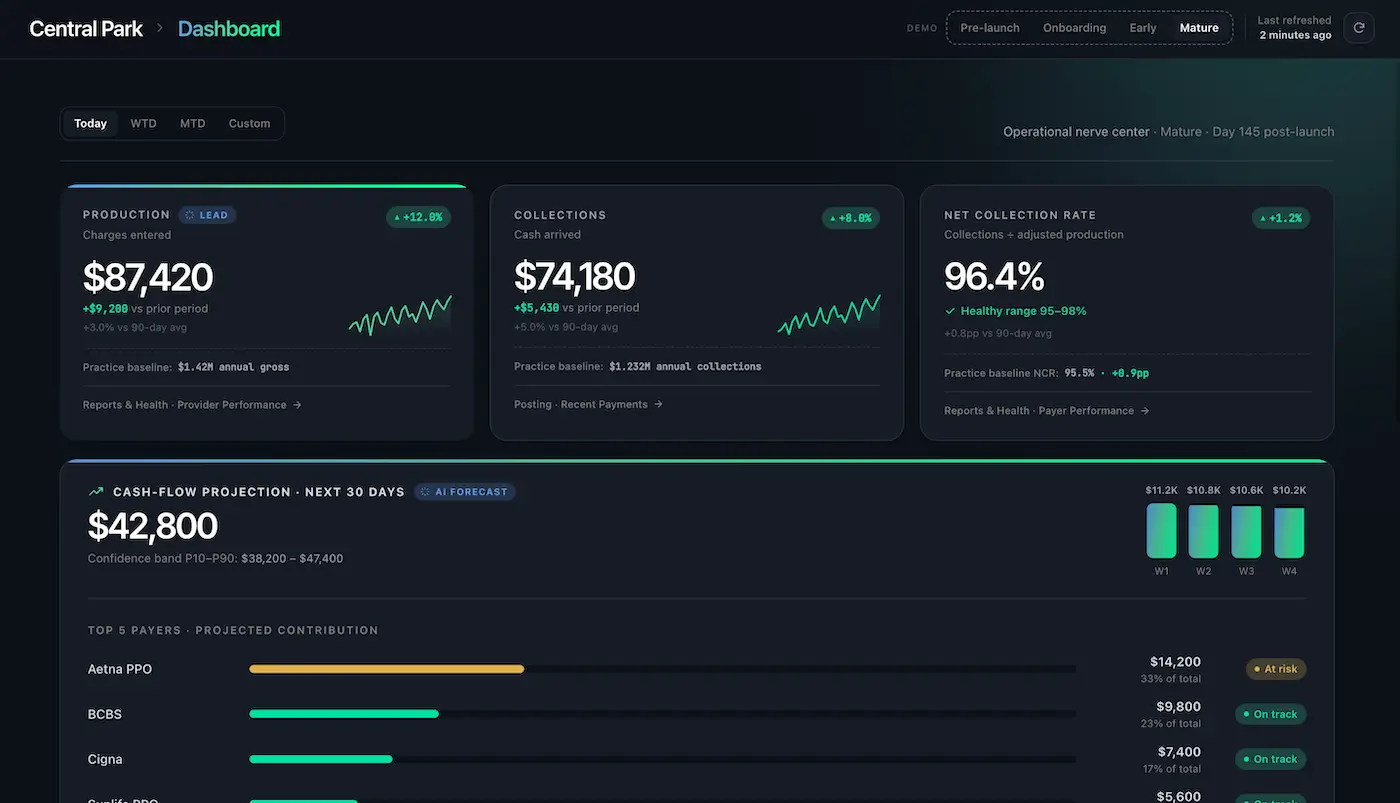The width and height of the screenshot is (1400, 803).
Task: Click the Healthy range checkmark
Action: [x=950, y=311]
